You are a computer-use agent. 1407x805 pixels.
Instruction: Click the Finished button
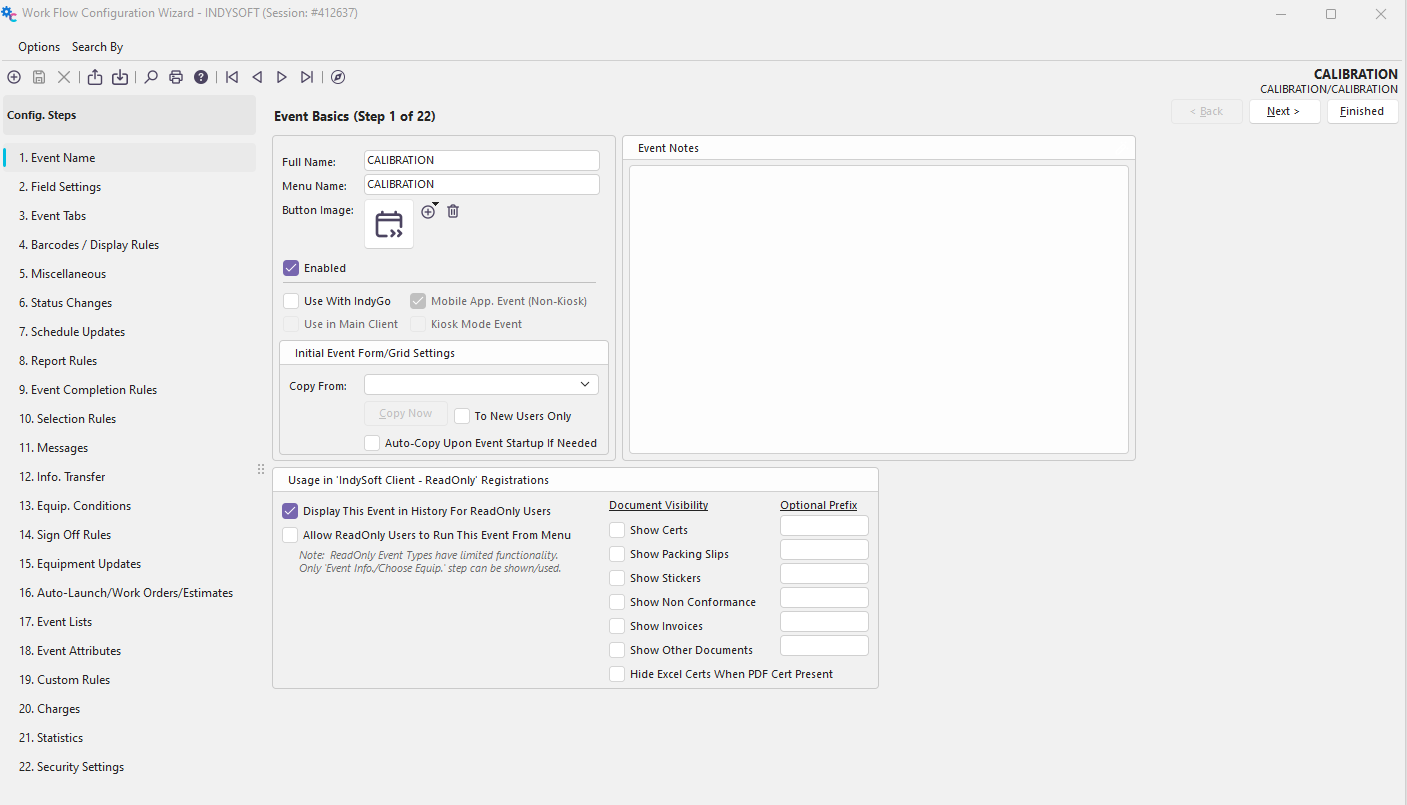(1362, 111)
